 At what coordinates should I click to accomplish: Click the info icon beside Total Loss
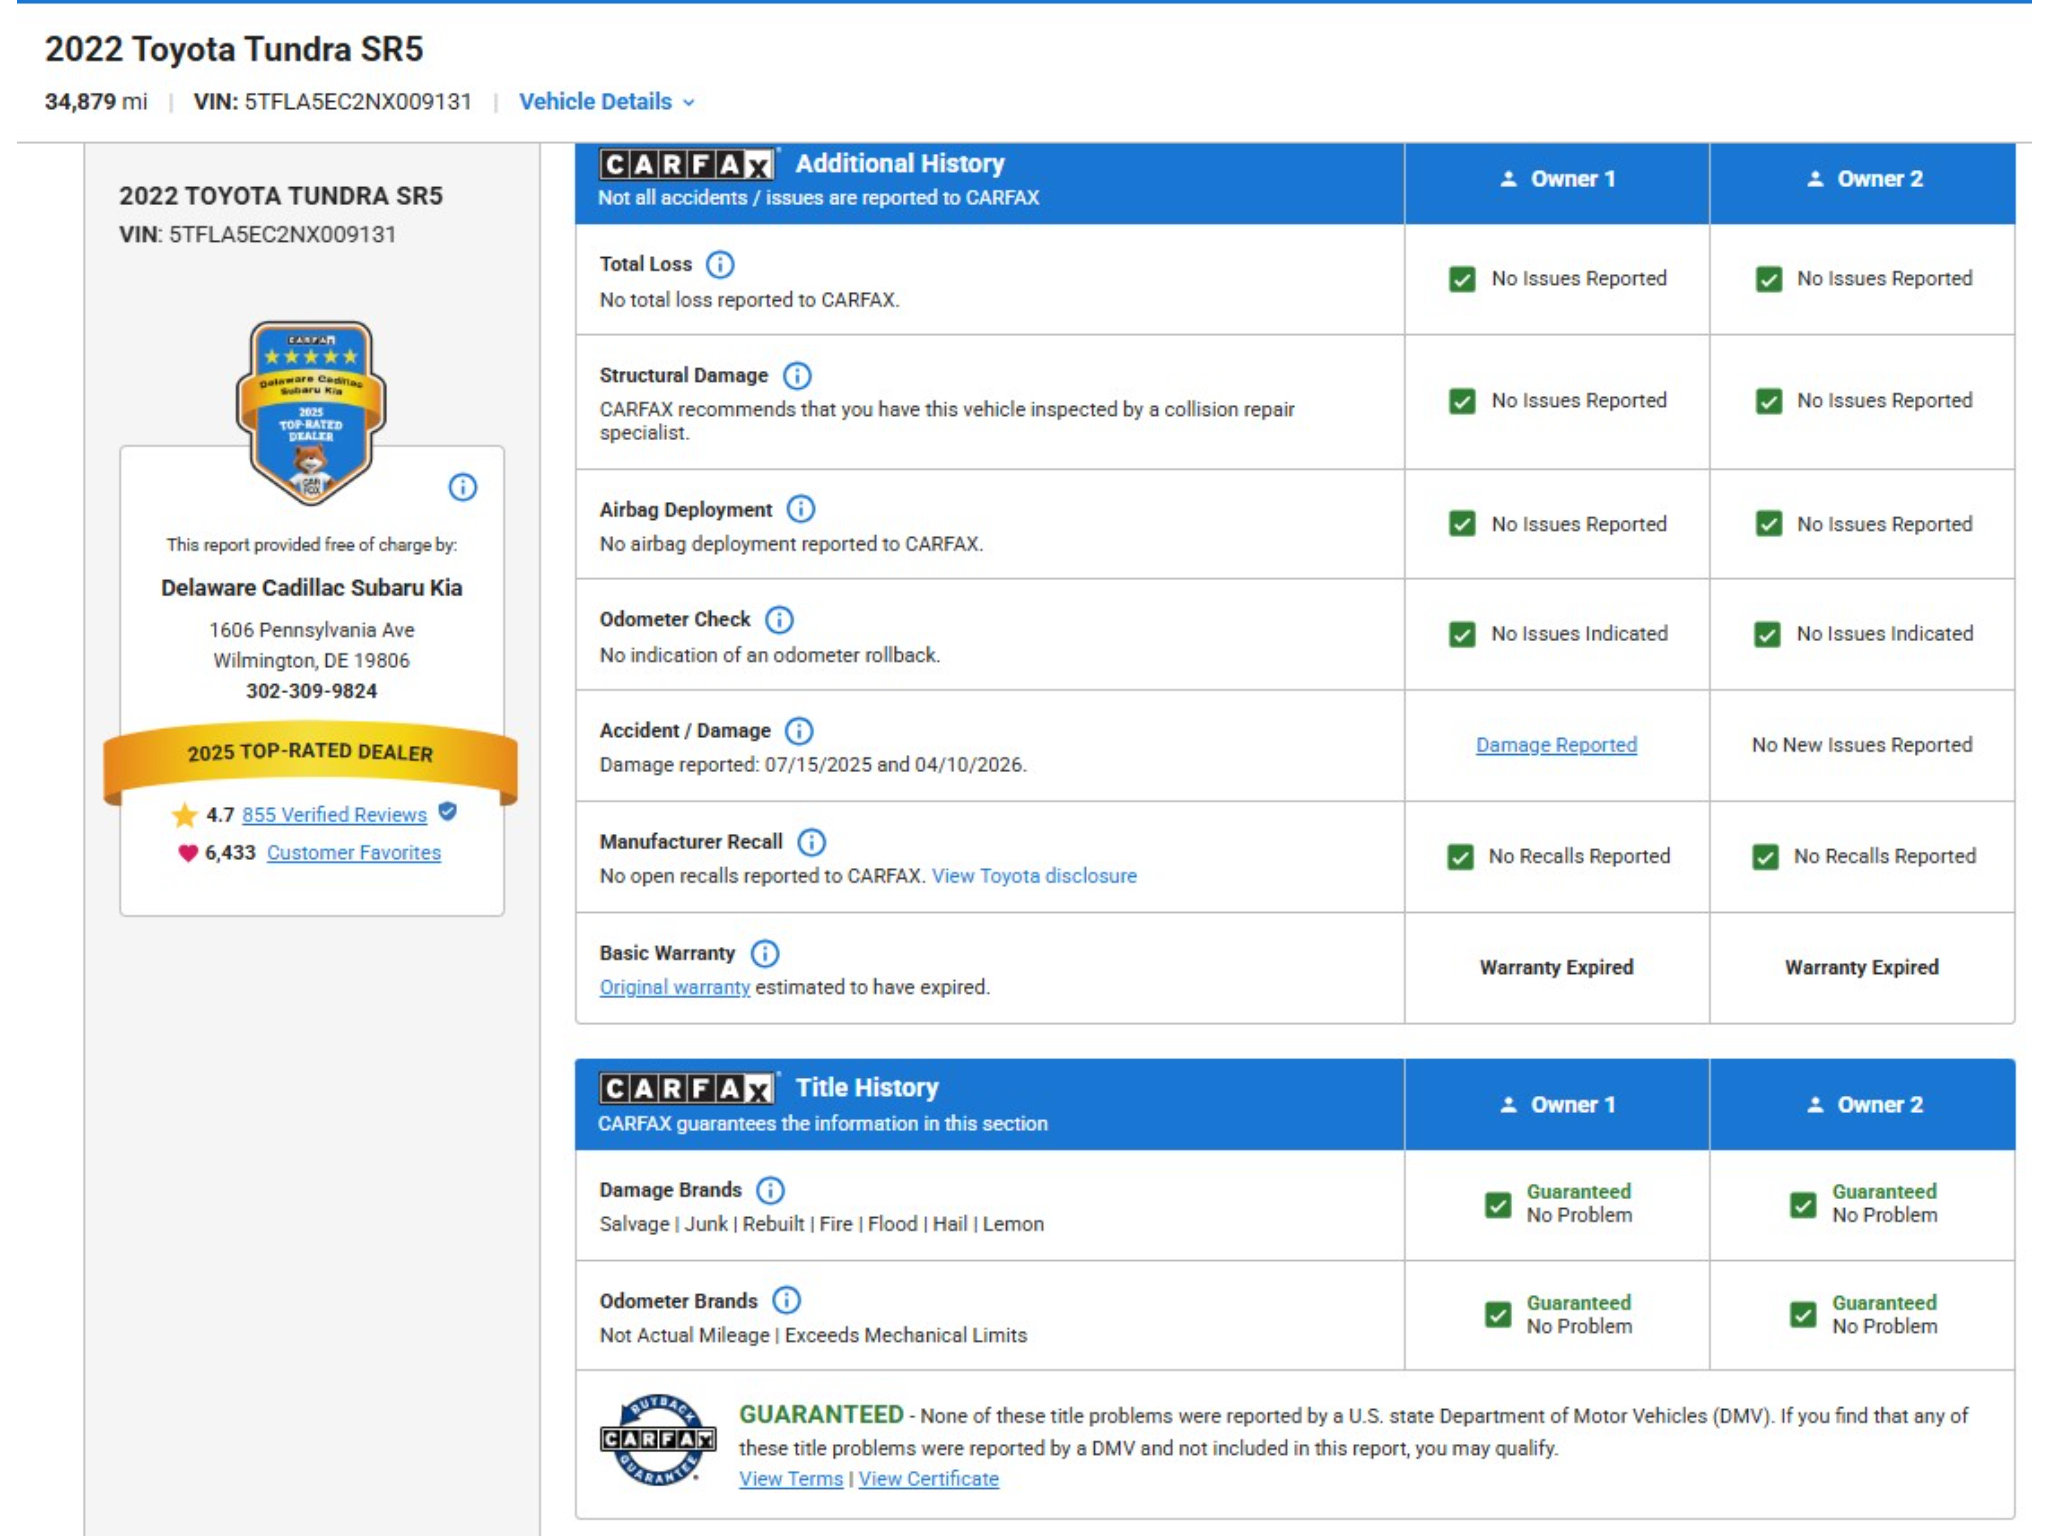(x=720, y=264)
